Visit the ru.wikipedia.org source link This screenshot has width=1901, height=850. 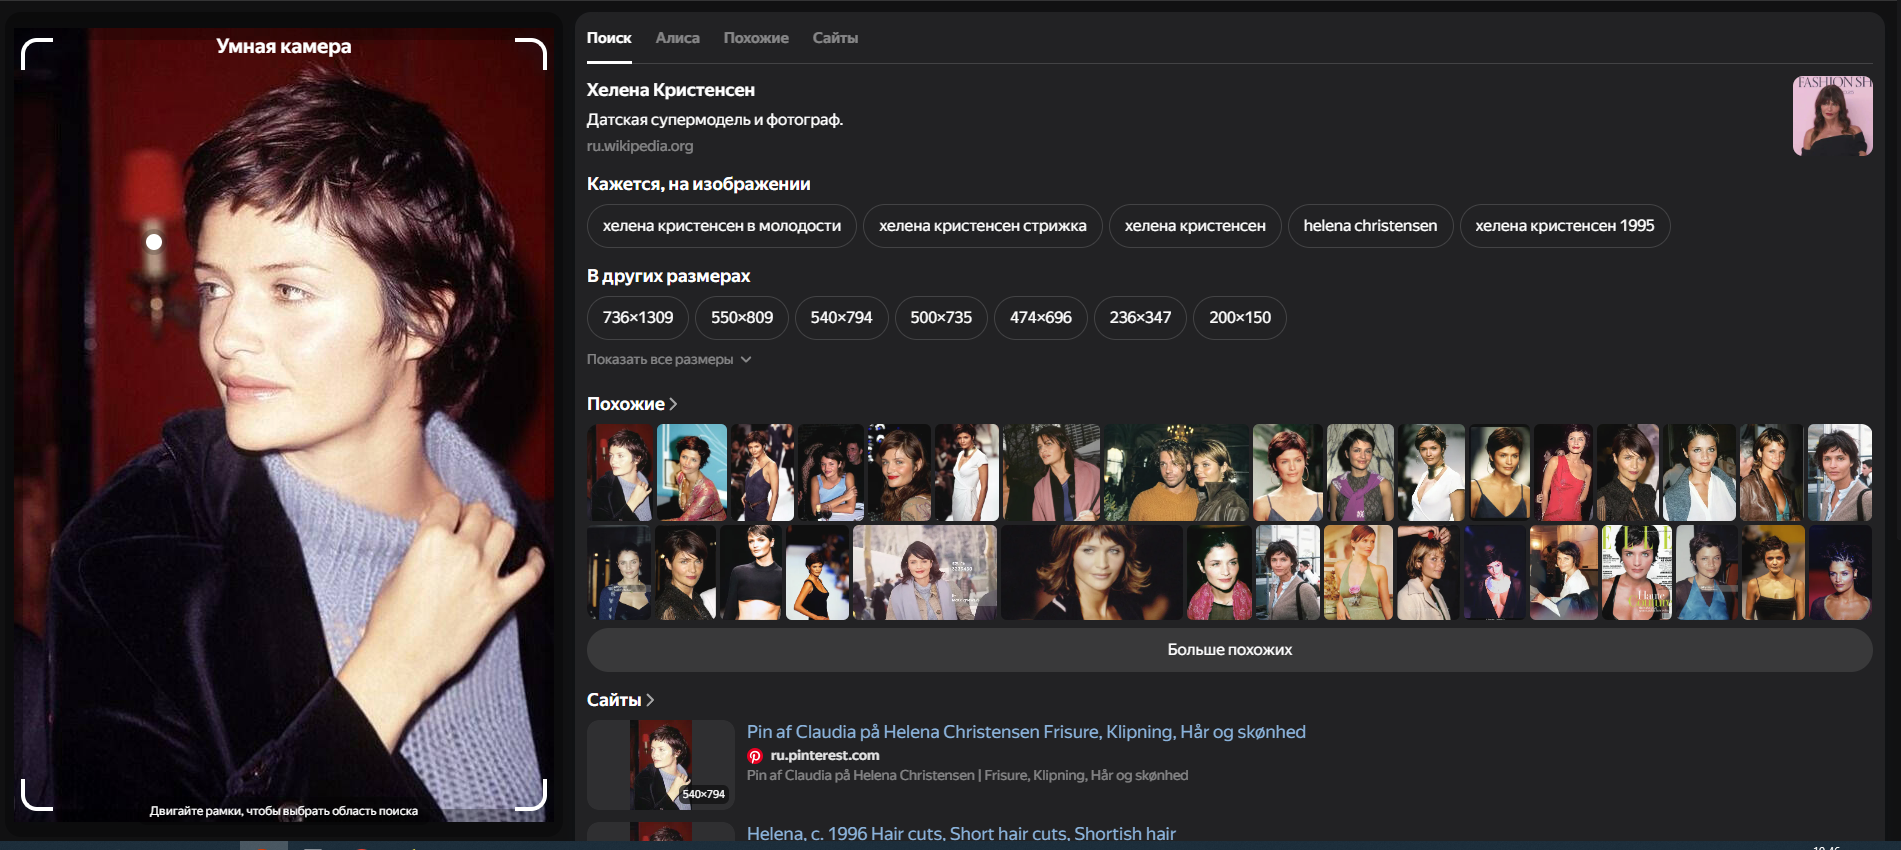coord(640,146)
